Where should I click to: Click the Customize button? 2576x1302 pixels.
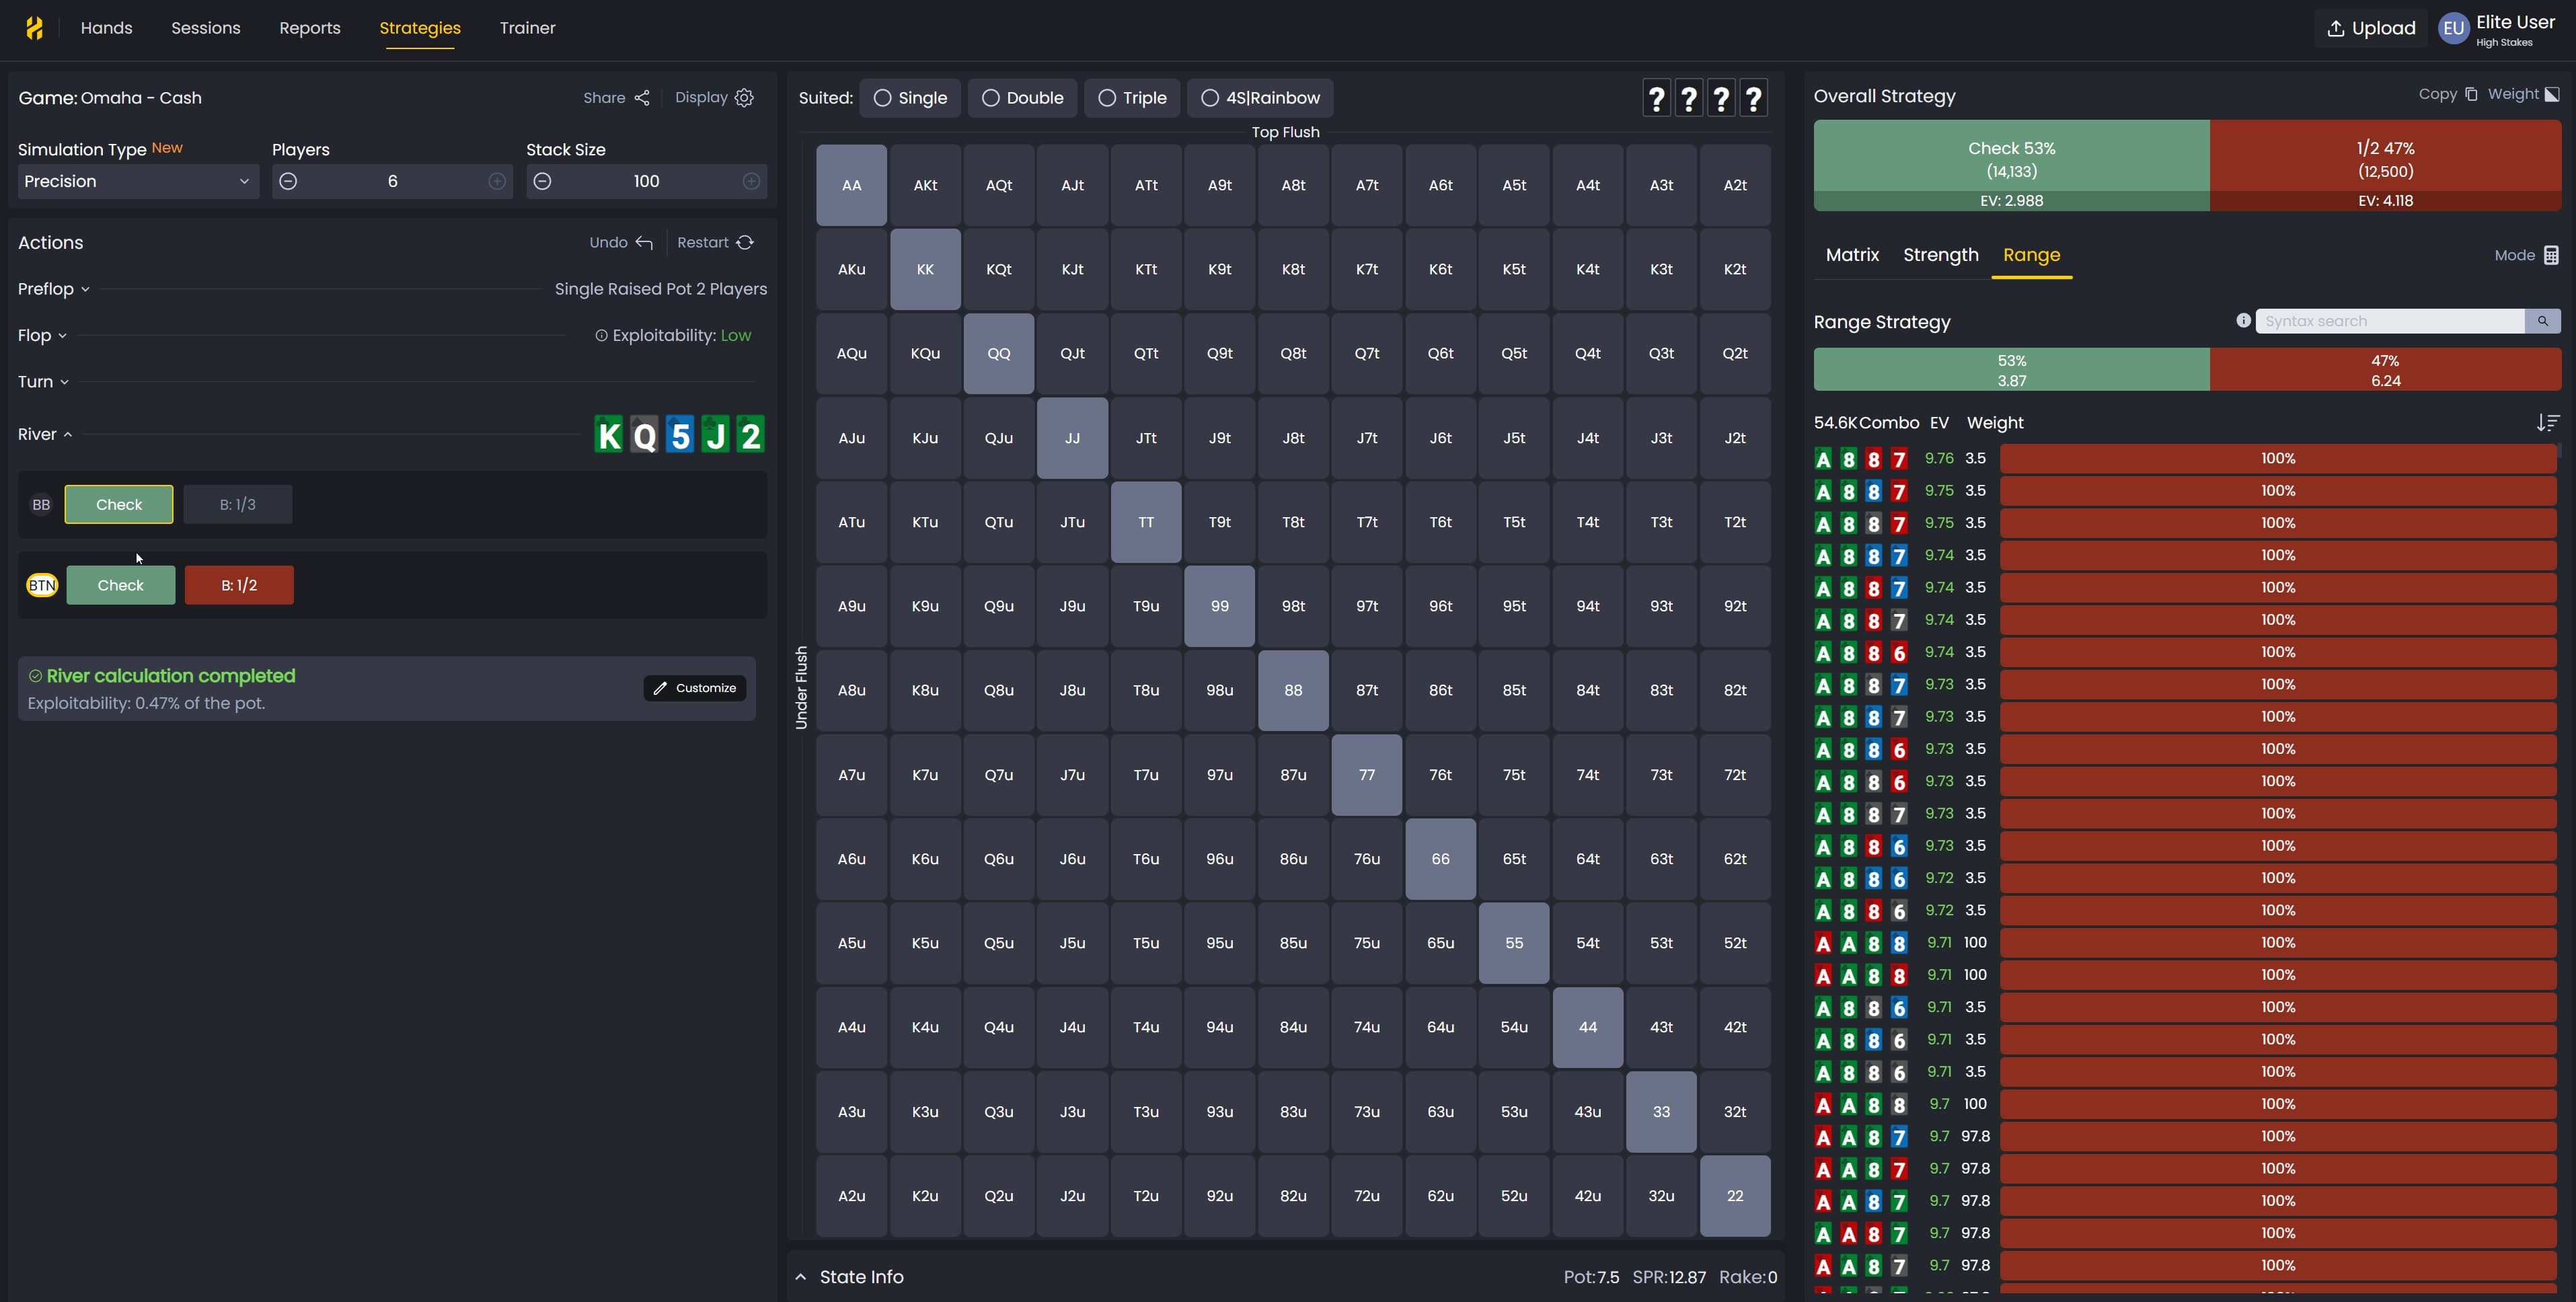(695, 688)
